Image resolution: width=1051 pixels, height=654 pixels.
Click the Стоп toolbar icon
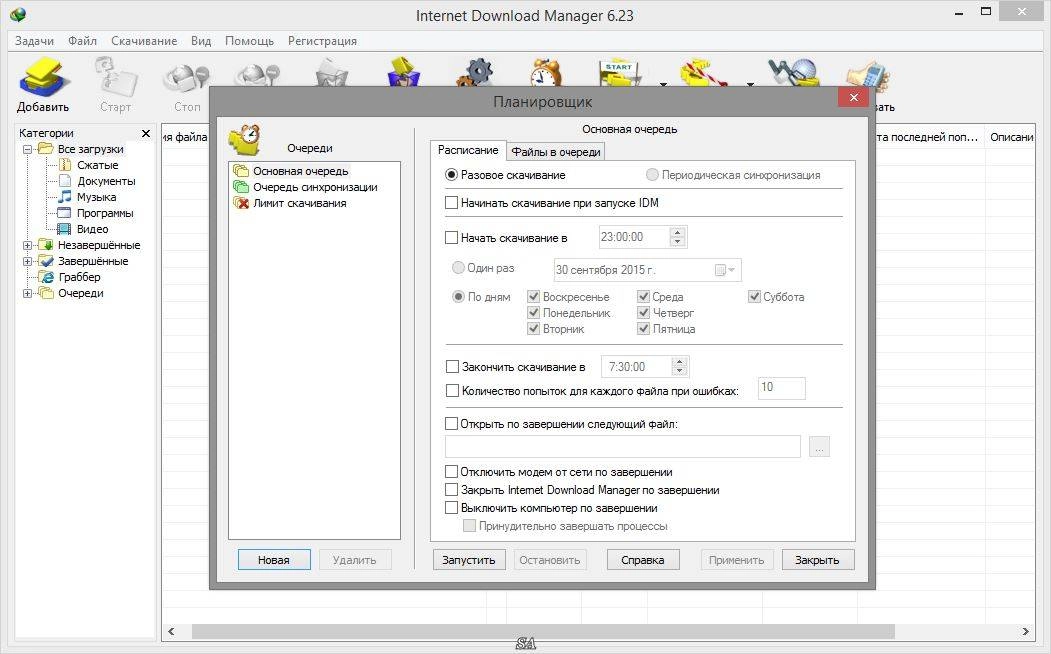[187, 78]
